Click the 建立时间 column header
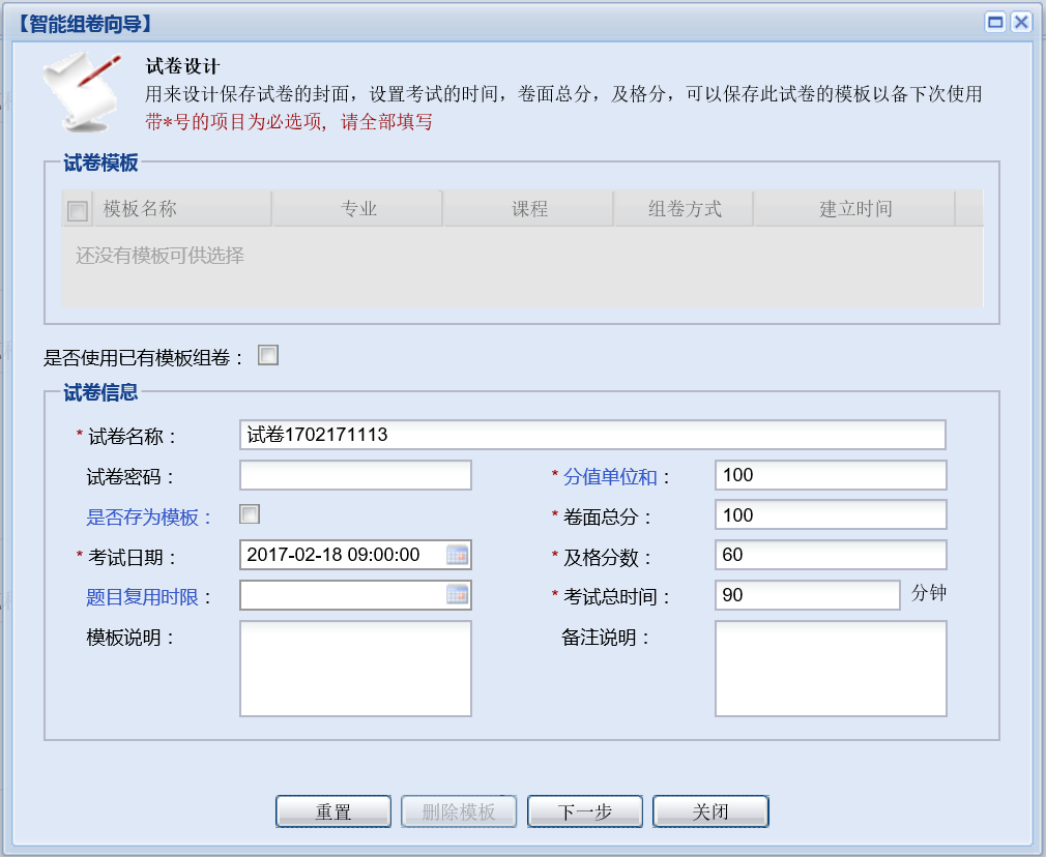1046x857 pixels. (x=855, y=209)
